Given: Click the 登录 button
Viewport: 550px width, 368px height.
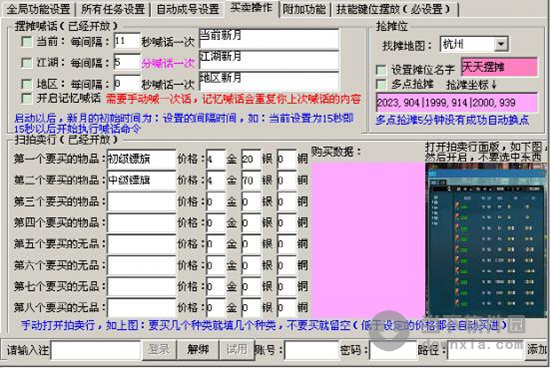Looking at the screenshot, I should [x=159, y=349].
